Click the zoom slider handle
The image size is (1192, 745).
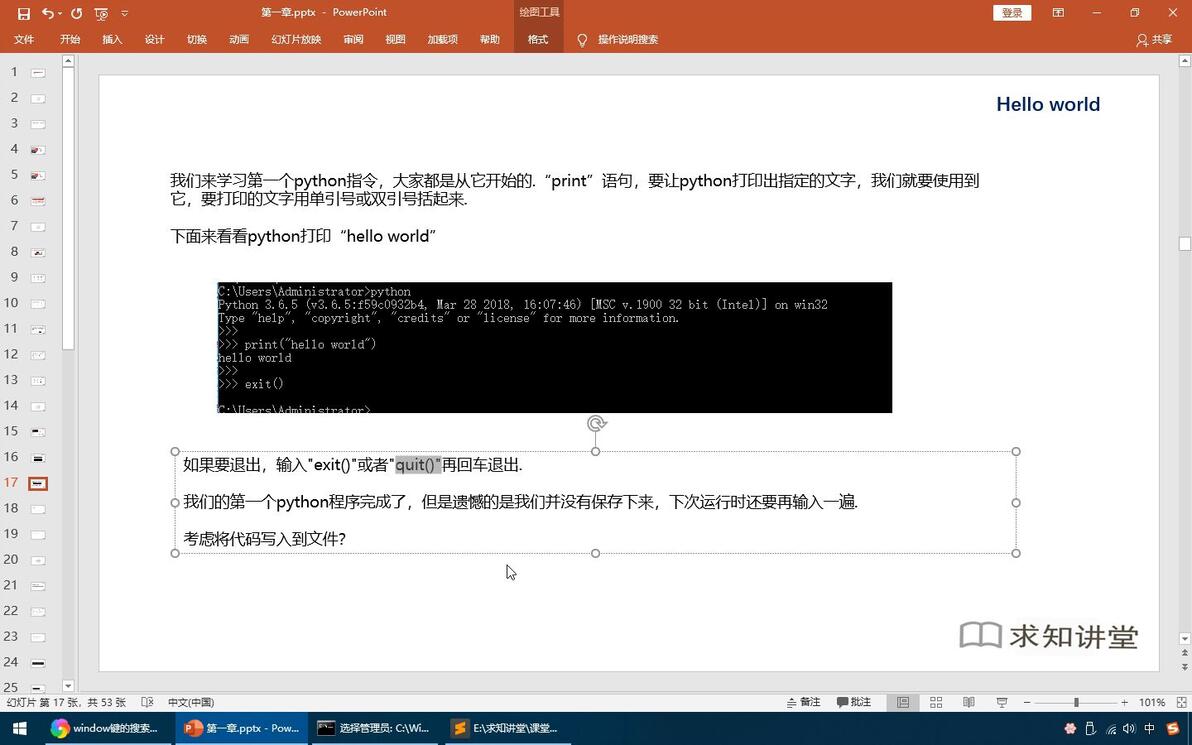tap(1076, 702)
